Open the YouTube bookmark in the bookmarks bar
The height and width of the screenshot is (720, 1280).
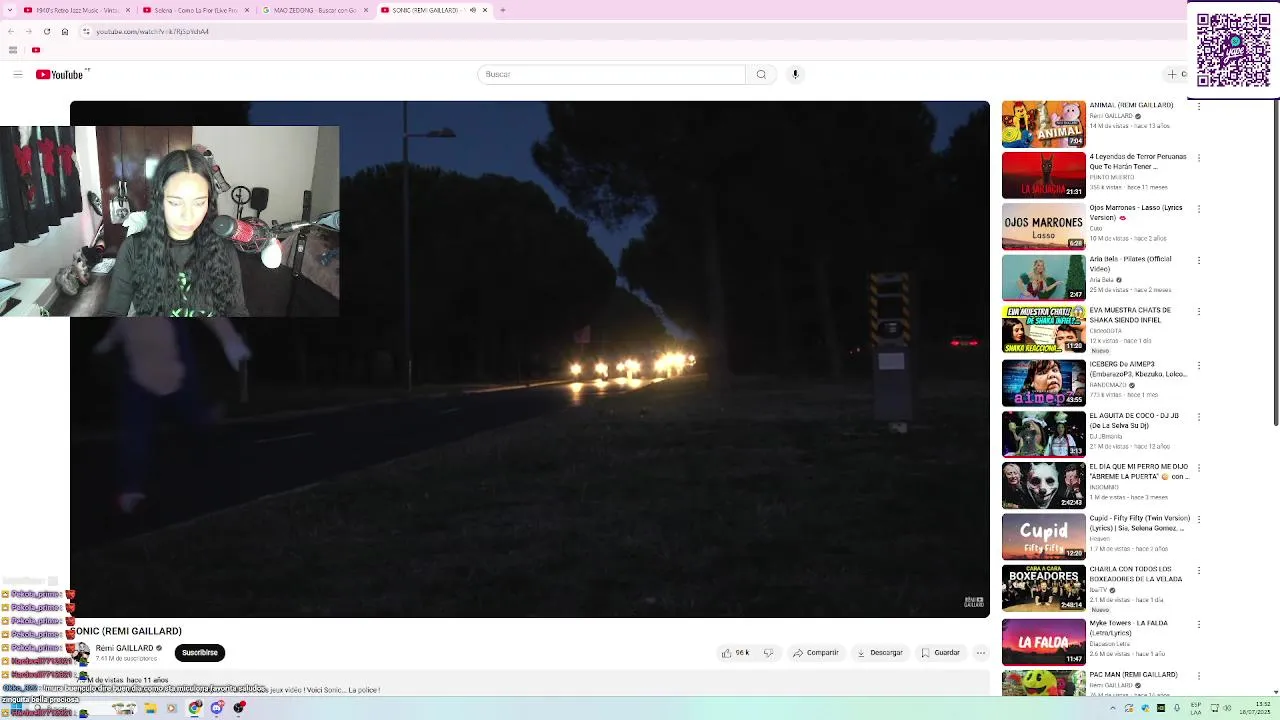pos(36,50)
